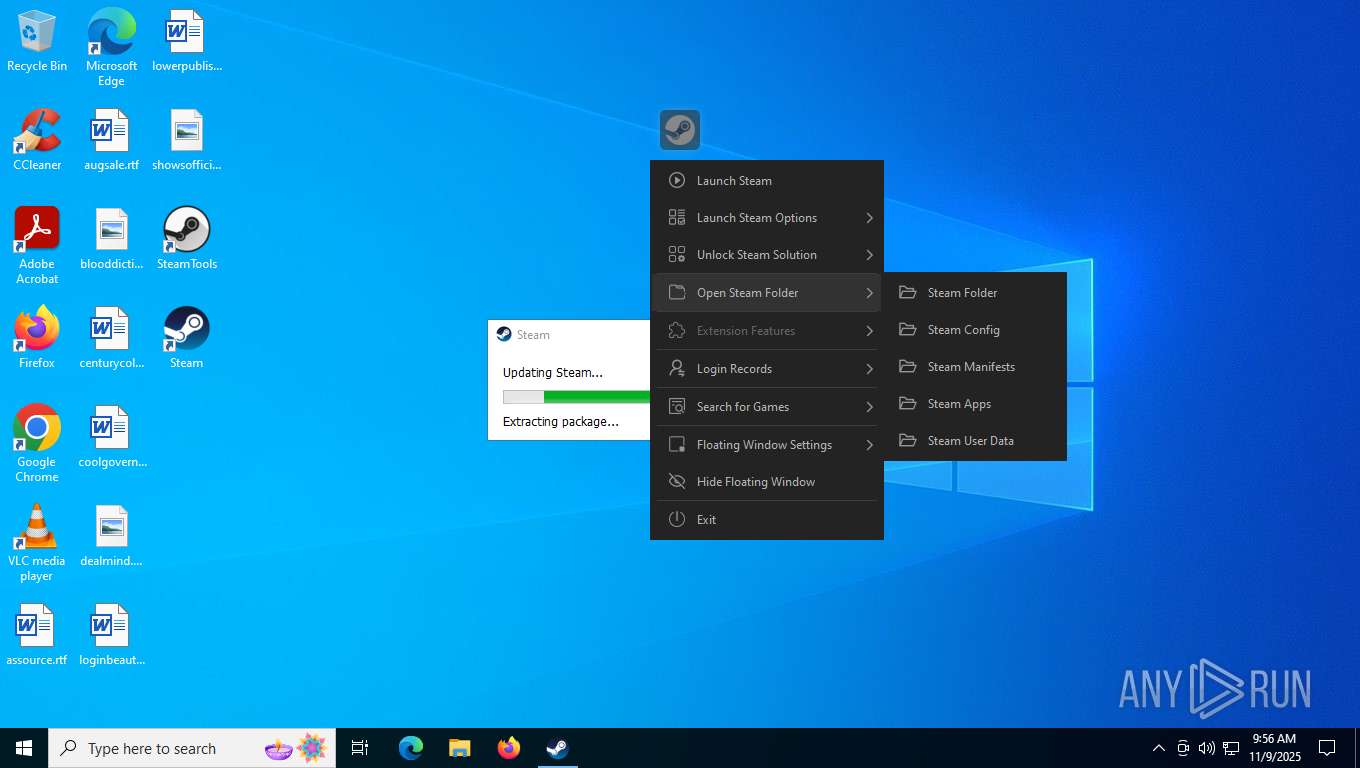Expand the Unlock Steam Solution submenu arrow
The height and width of the screenshot is (768, 1360).
click(x=869, y=254)
